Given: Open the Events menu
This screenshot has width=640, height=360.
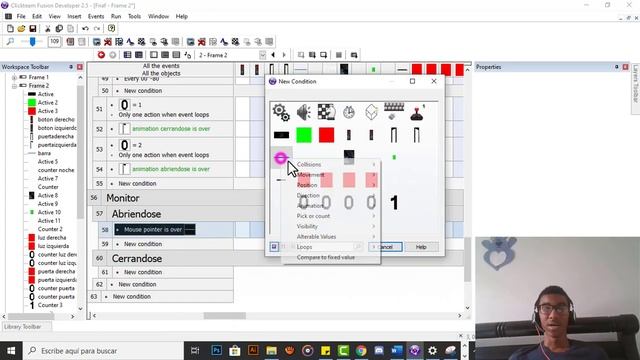Looking at the screenshot, I should click(x=96, y=16).
